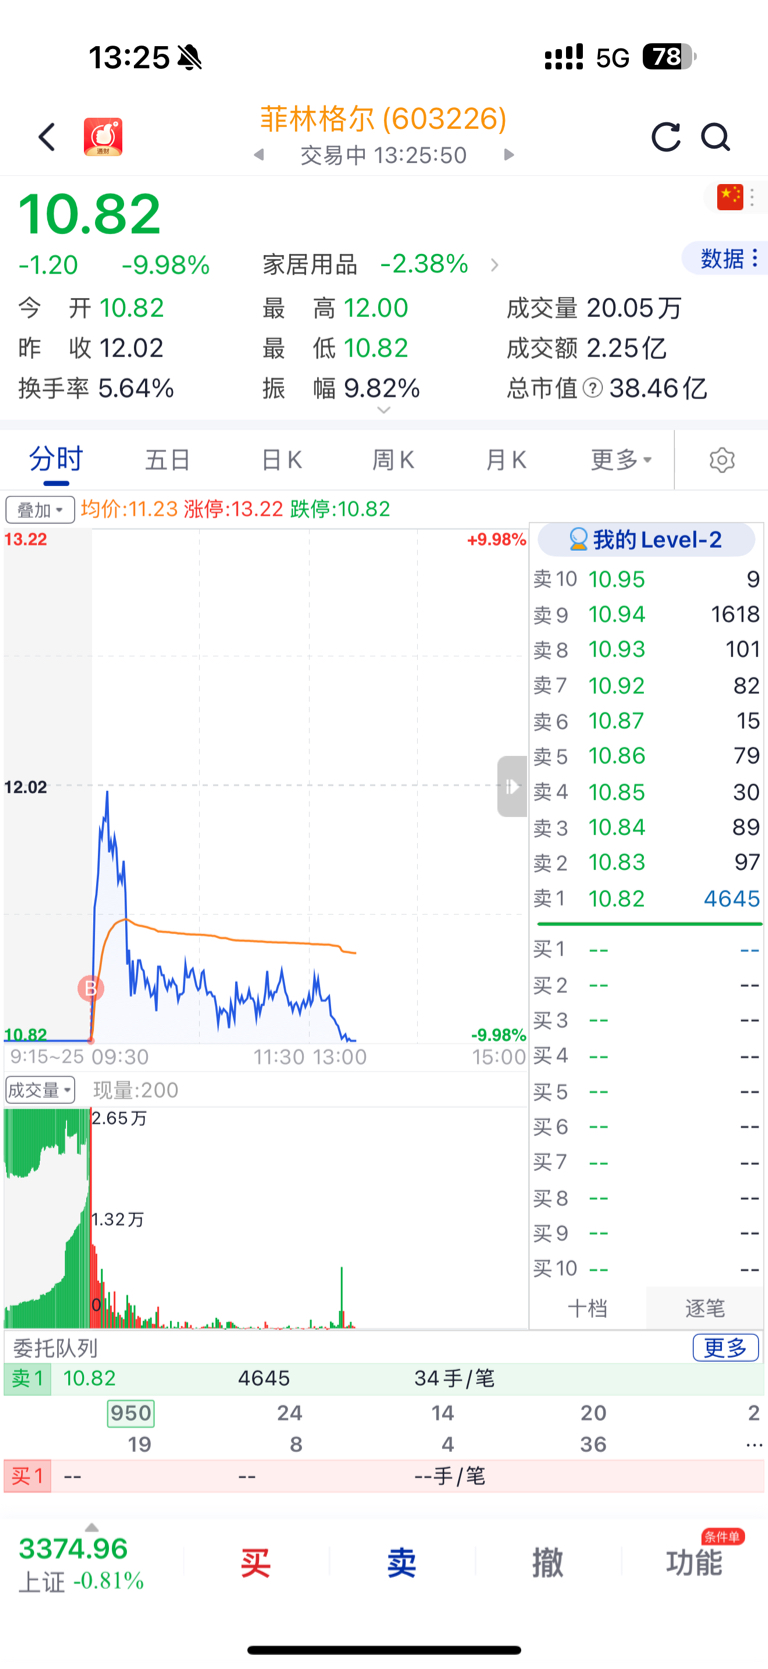This screenshot has width=768, height=1669.
Task: Tap the 均价:11.23 label
Action: pos(130,509)
